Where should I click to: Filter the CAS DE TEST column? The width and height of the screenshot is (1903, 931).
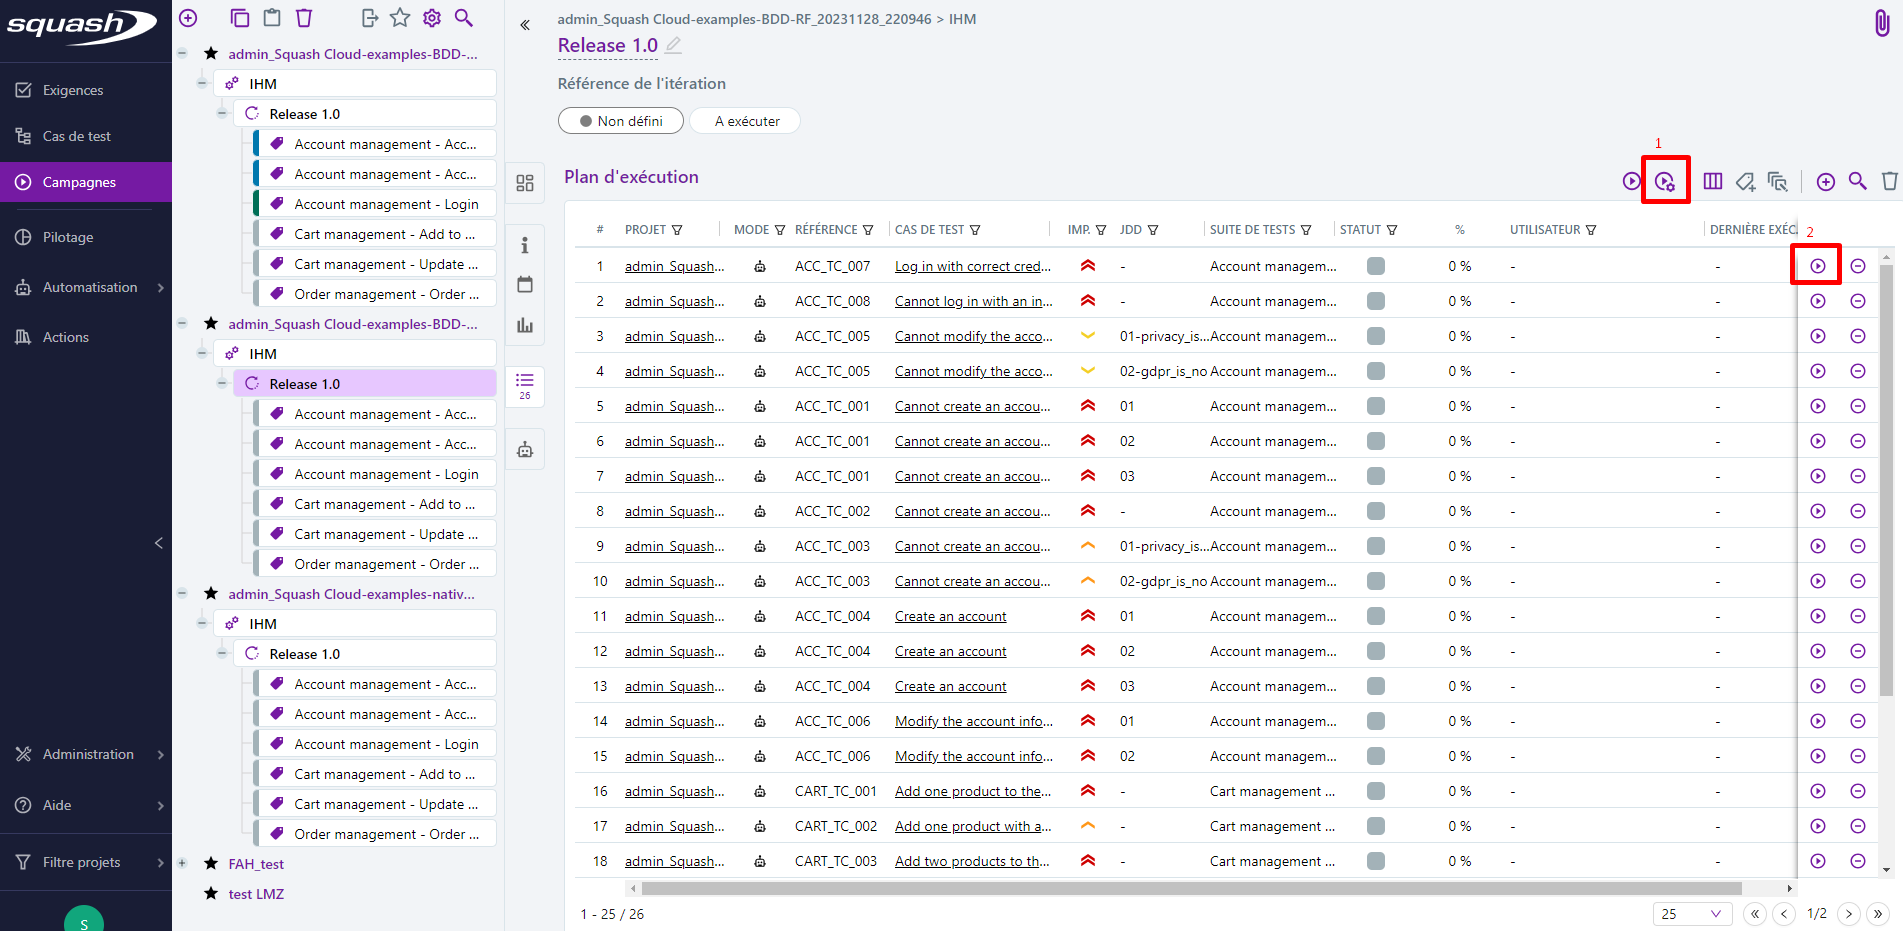pyautogui.click(x=975, y=230)
